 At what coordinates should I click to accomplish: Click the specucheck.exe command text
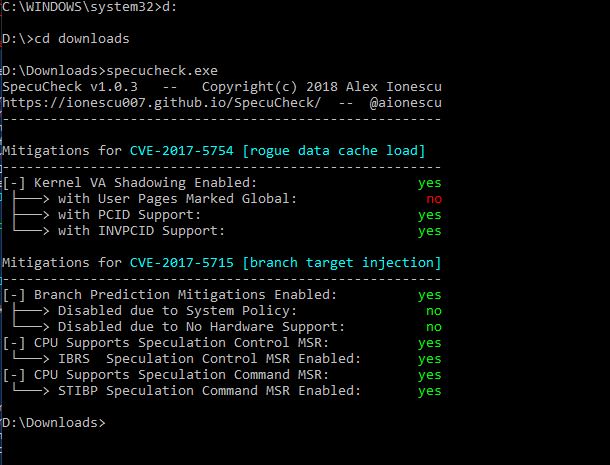(x=182, y=71)
